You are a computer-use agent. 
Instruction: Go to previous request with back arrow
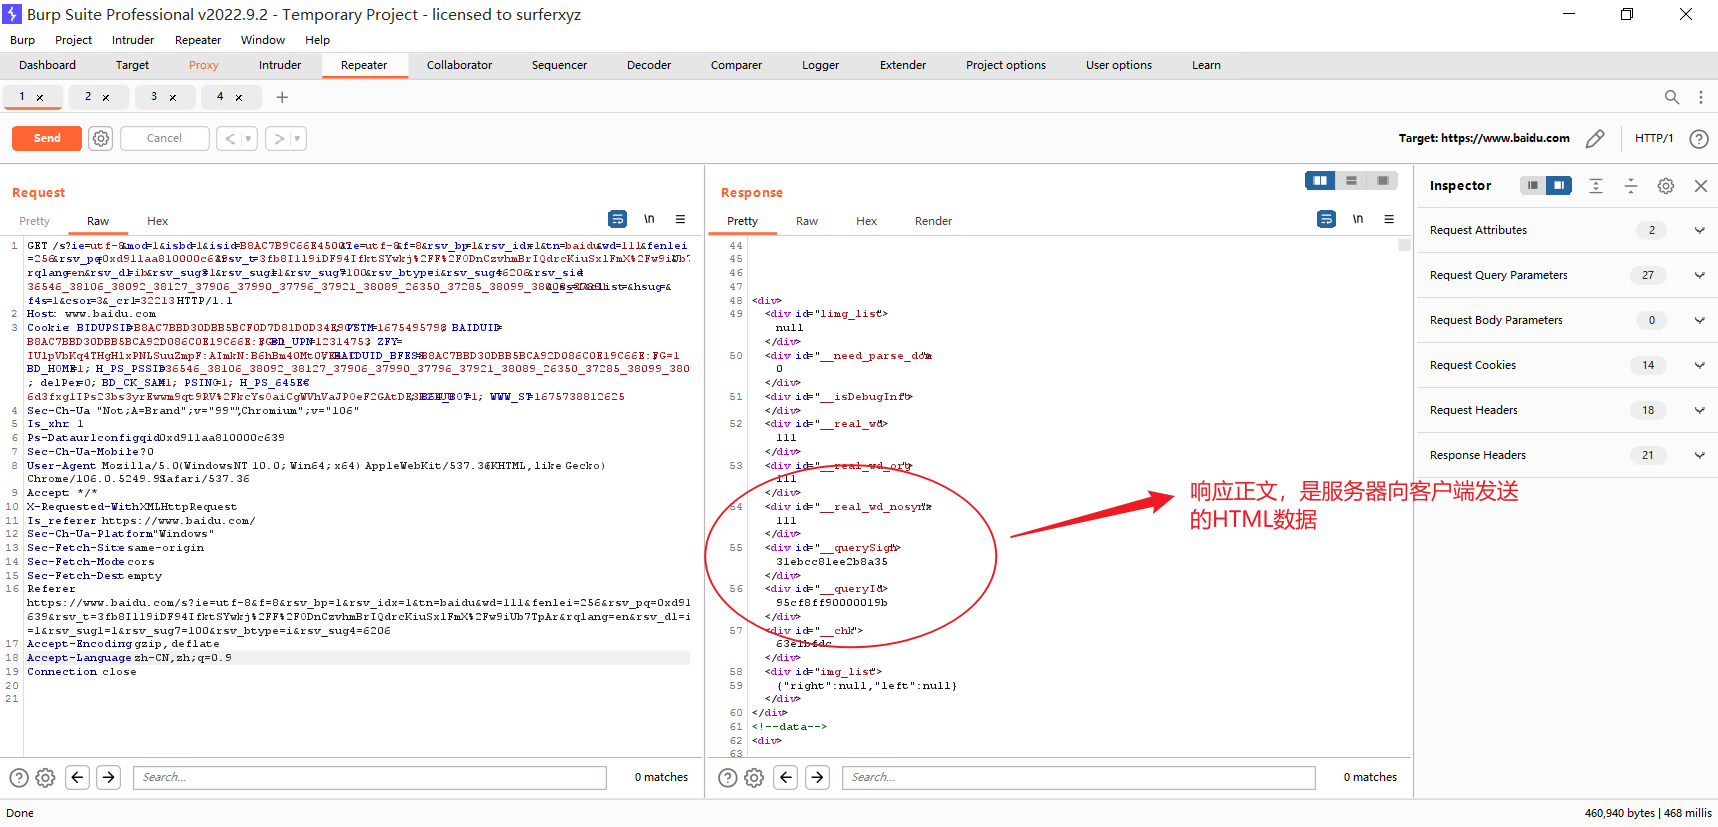coord(229,138)
